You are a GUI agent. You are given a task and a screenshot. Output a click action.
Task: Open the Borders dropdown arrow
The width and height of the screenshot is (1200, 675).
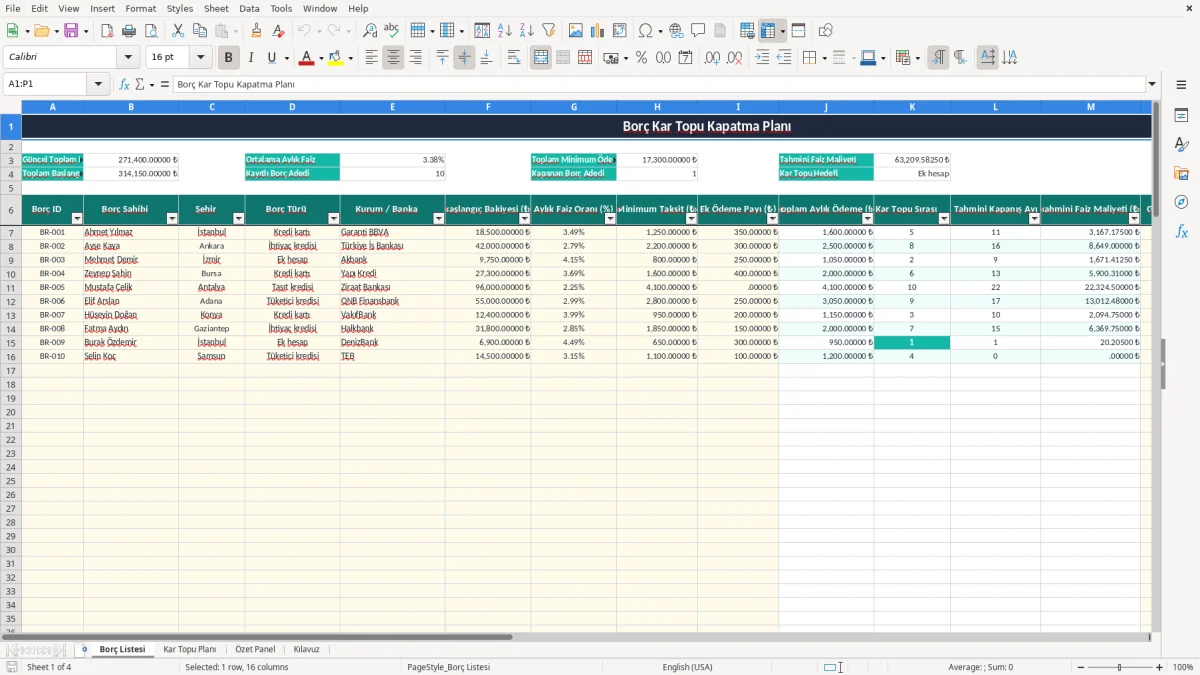[824, 58]
